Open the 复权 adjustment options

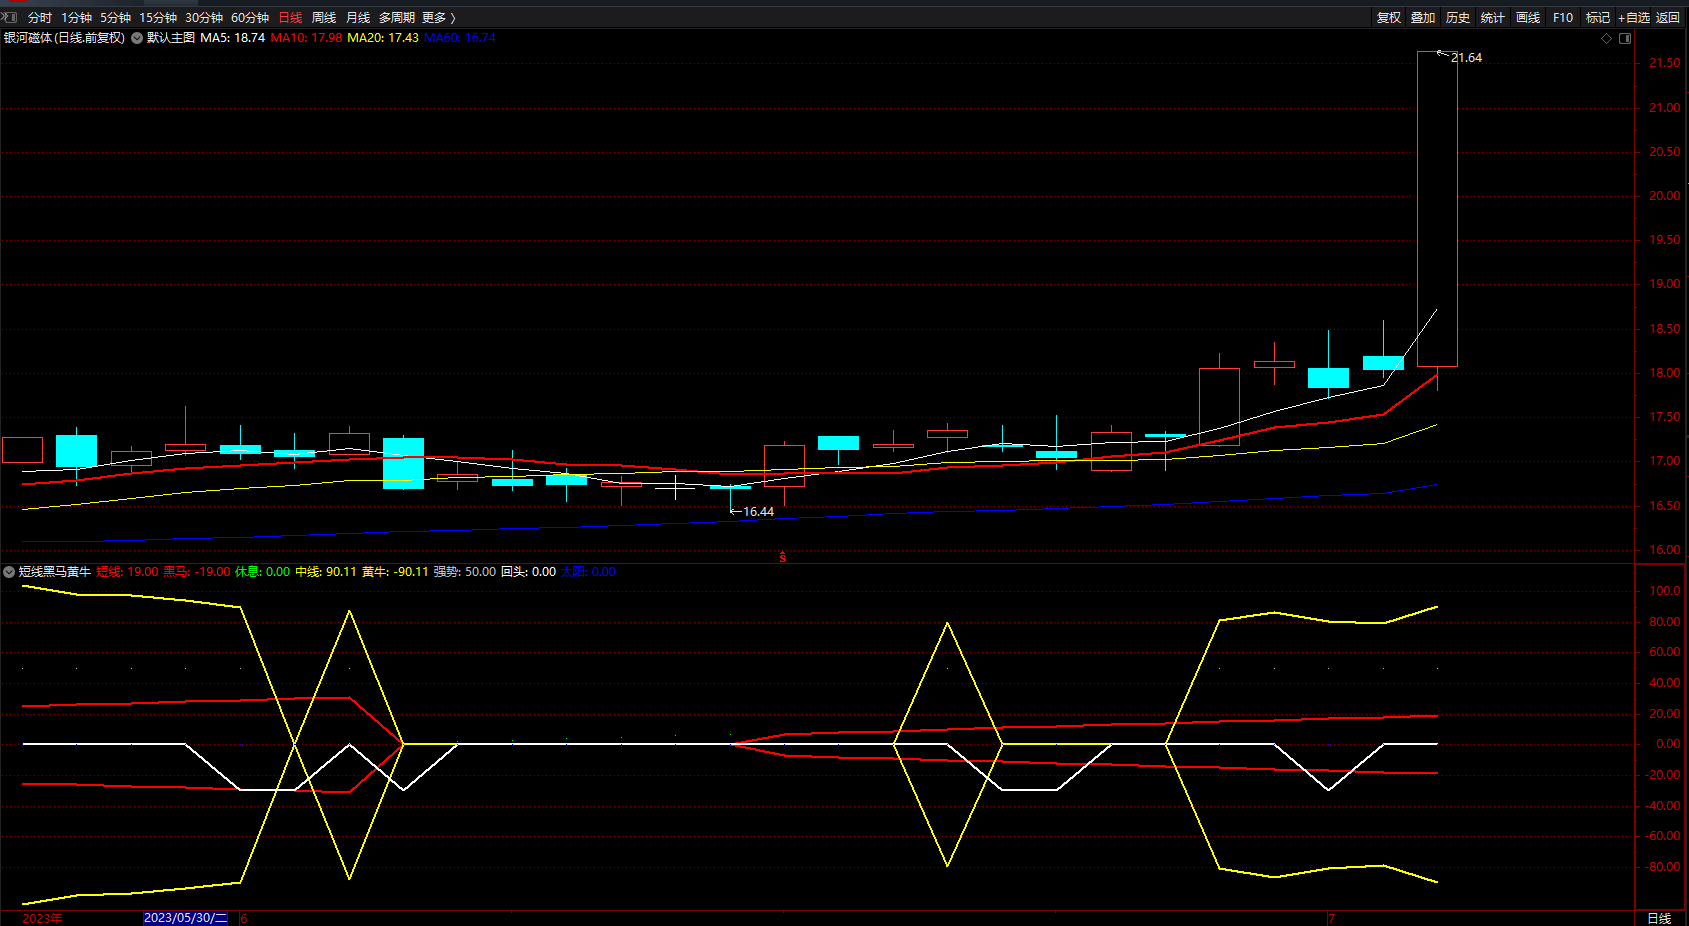pyautogui.click(x=1389, y=18)
